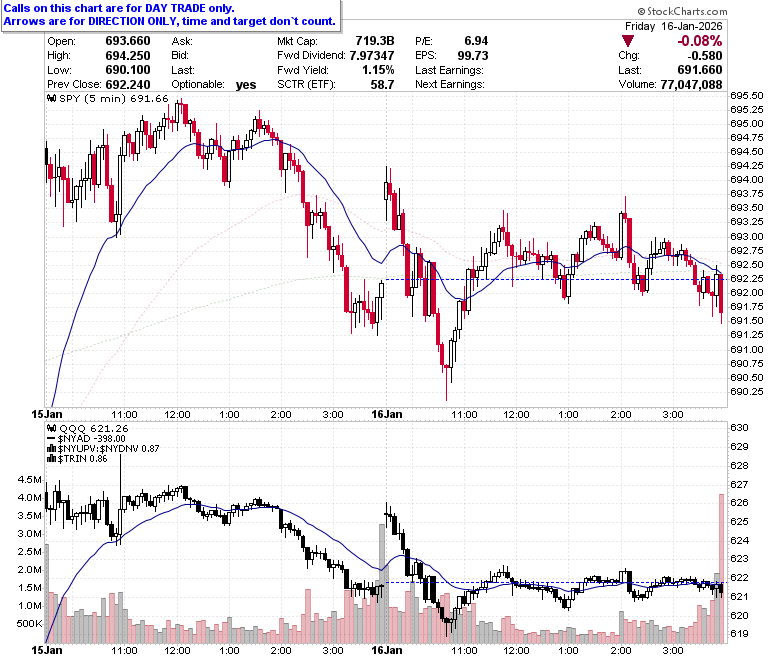Click the red down-triangle change indicator
The height and width of the screenshot is (659, 780).
click(628, 41)
